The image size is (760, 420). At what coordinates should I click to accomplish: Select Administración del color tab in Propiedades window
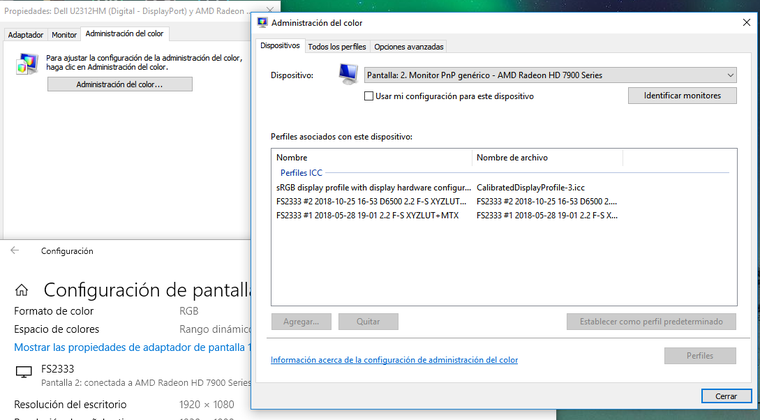[x=125, y=33]
